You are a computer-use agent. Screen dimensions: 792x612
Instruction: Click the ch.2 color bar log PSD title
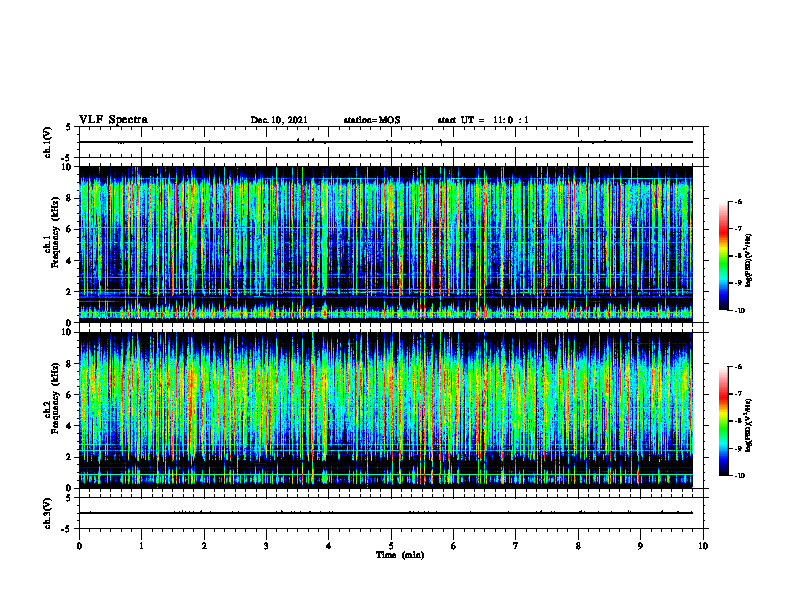click(x=749, y=426)
